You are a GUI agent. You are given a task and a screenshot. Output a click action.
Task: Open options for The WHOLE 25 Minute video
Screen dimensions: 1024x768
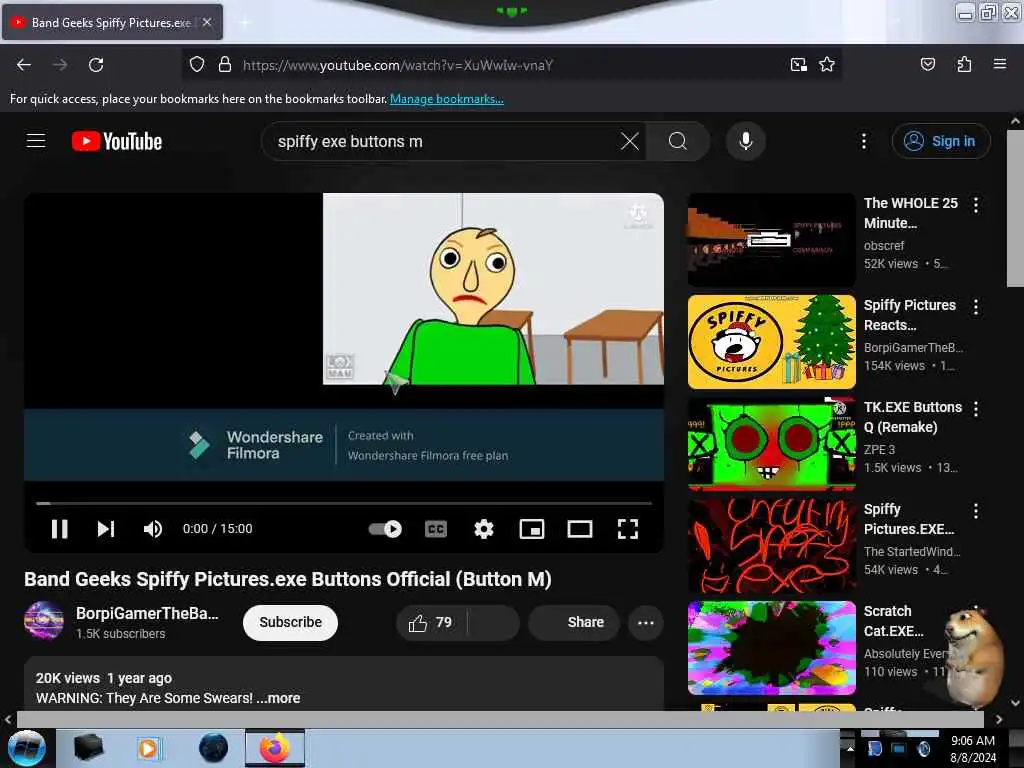tap(976, 205)
